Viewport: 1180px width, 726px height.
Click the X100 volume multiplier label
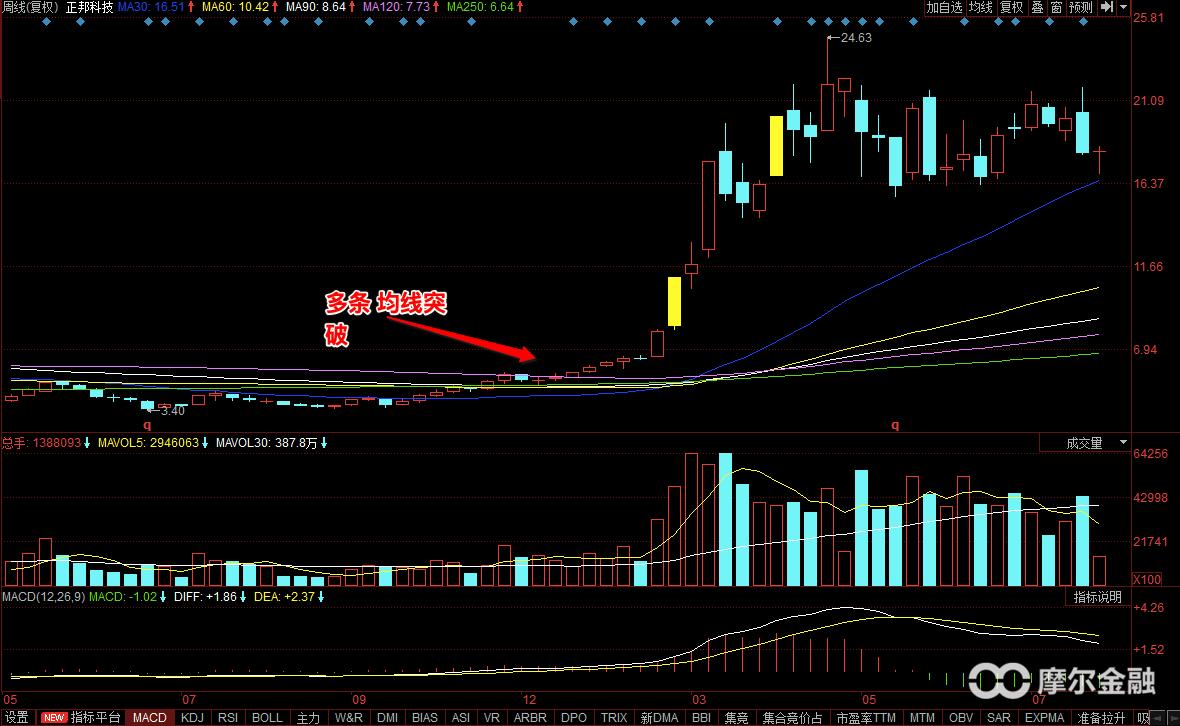[1148, 579]
